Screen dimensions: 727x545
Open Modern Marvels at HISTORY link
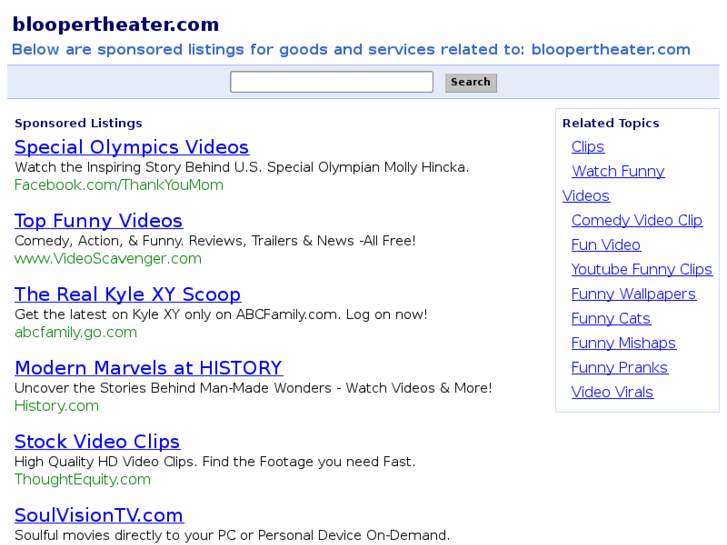[148, 368]
